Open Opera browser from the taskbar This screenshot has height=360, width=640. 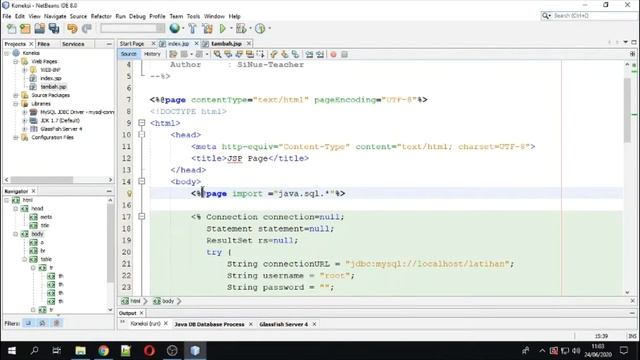[149, 351]
